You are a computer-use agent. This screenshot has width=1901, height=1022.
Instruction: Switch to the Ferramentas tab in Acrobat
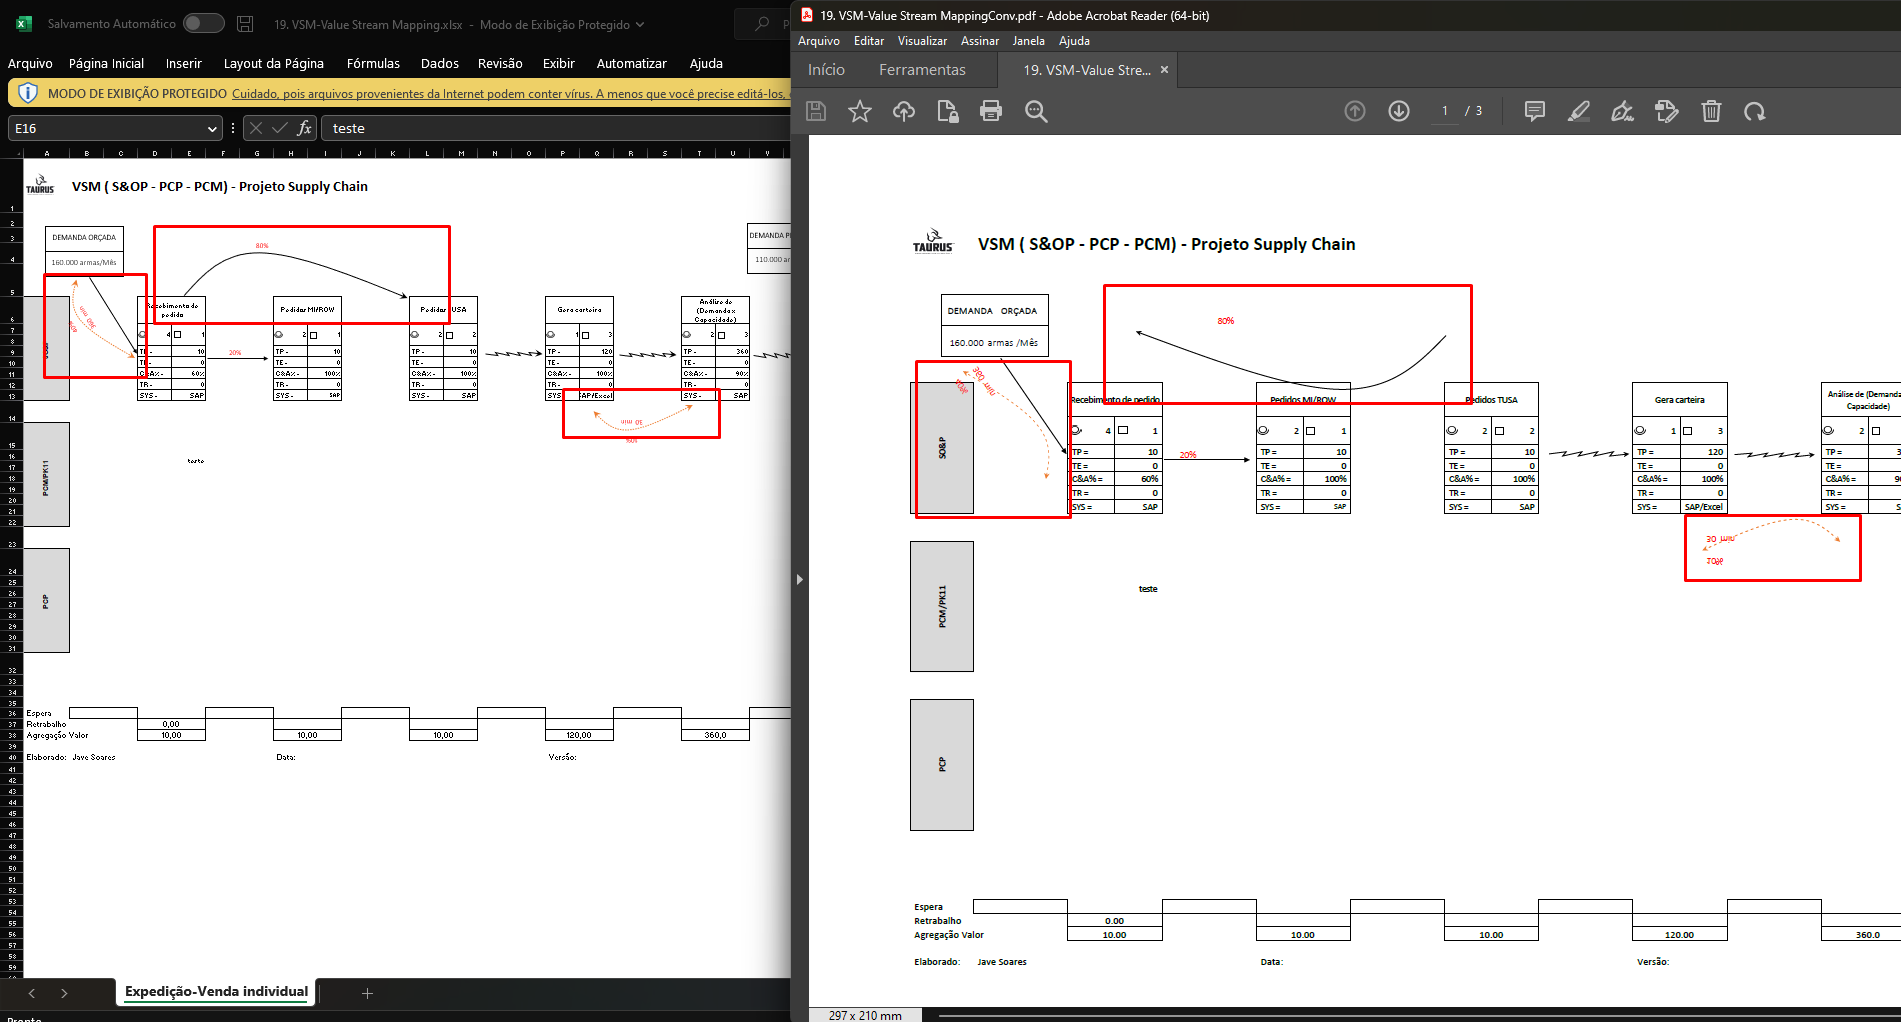922,70
